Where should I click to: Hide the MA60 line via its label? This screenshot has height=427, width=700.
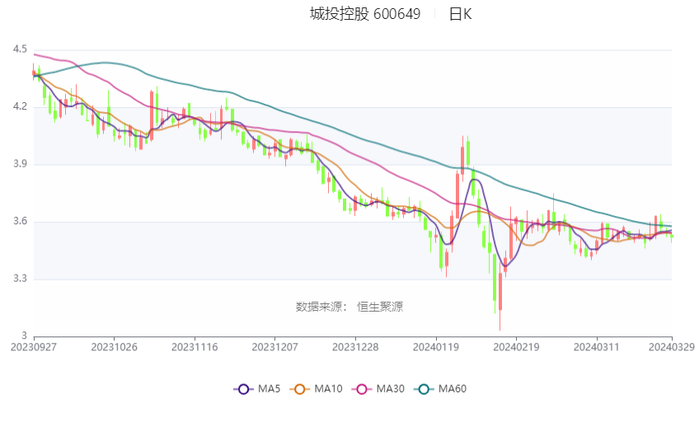[x=454, y=388]
